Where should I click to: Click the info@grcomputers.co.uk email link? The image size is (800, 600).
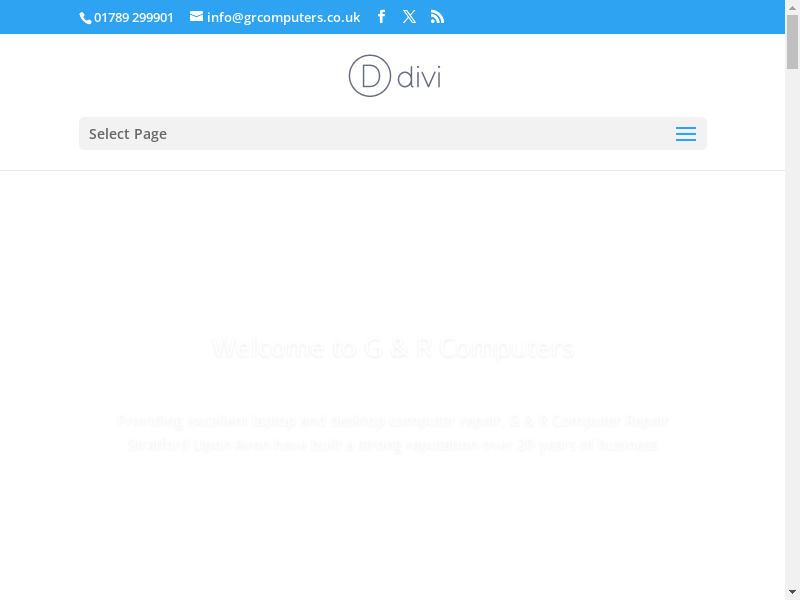coord(283,17)
